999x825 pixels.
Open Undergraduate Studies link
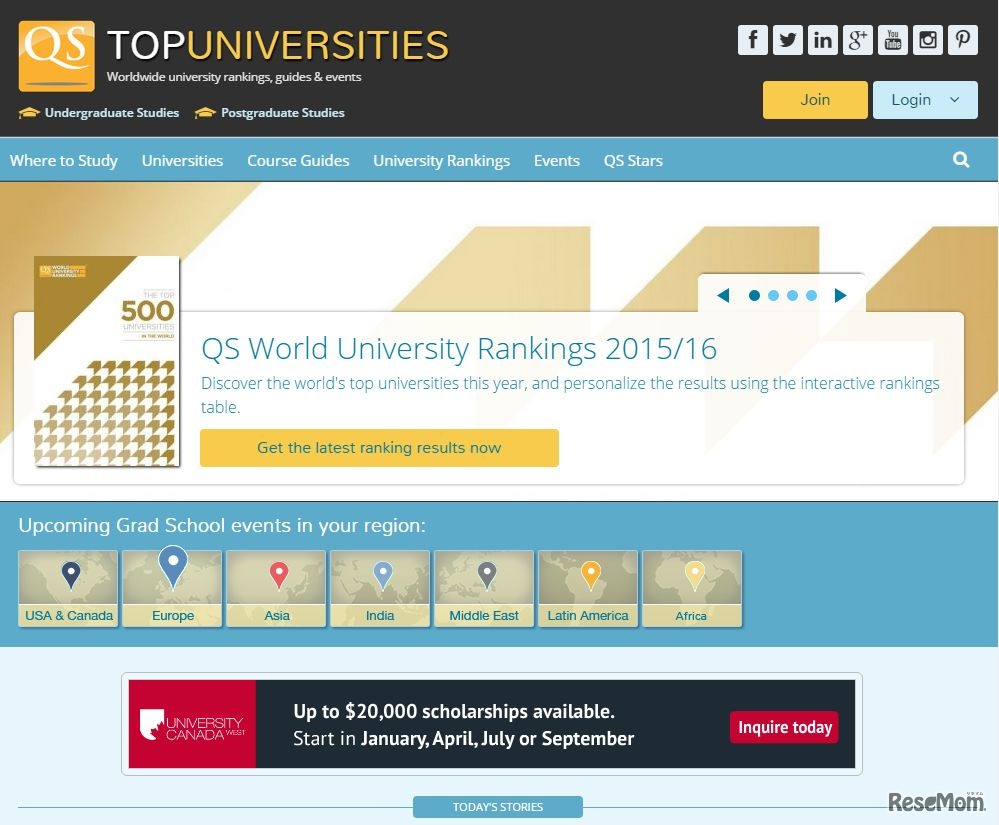click(99, 113)
